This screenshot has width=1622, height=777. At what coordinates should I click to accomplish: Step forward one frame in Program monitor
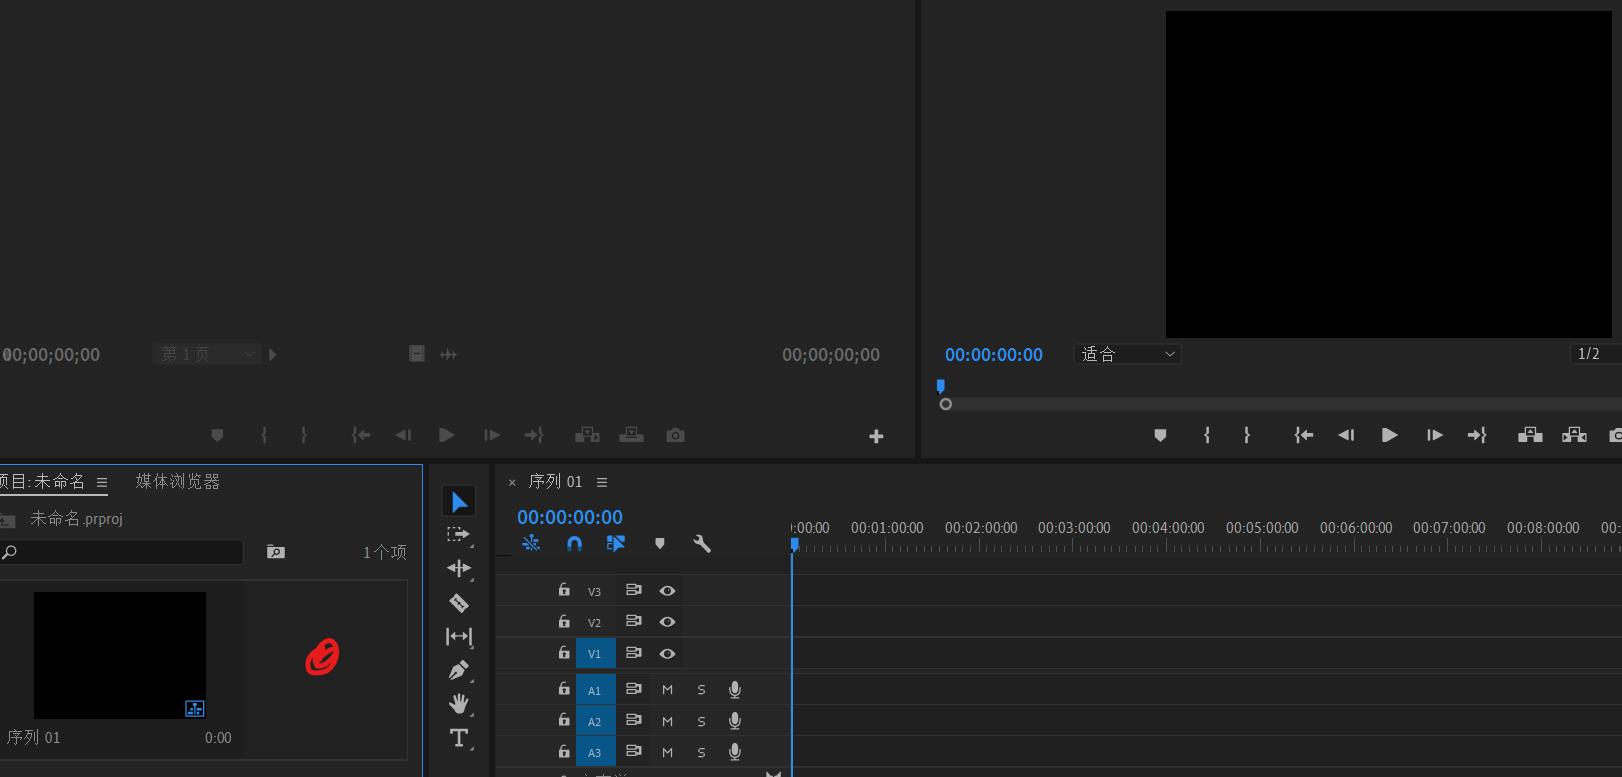(x=1434, y=435)
